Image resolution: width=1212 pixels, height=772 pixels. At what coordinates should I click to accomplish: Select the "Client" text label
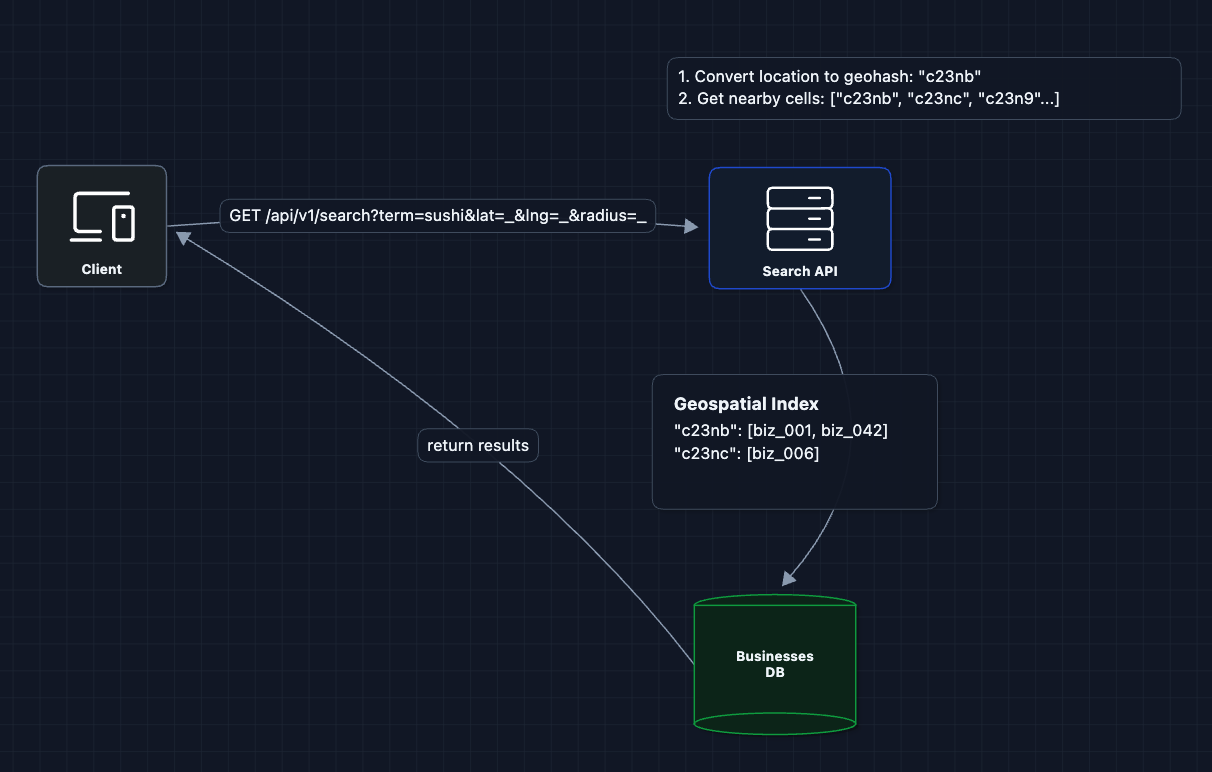click(102, 269)
